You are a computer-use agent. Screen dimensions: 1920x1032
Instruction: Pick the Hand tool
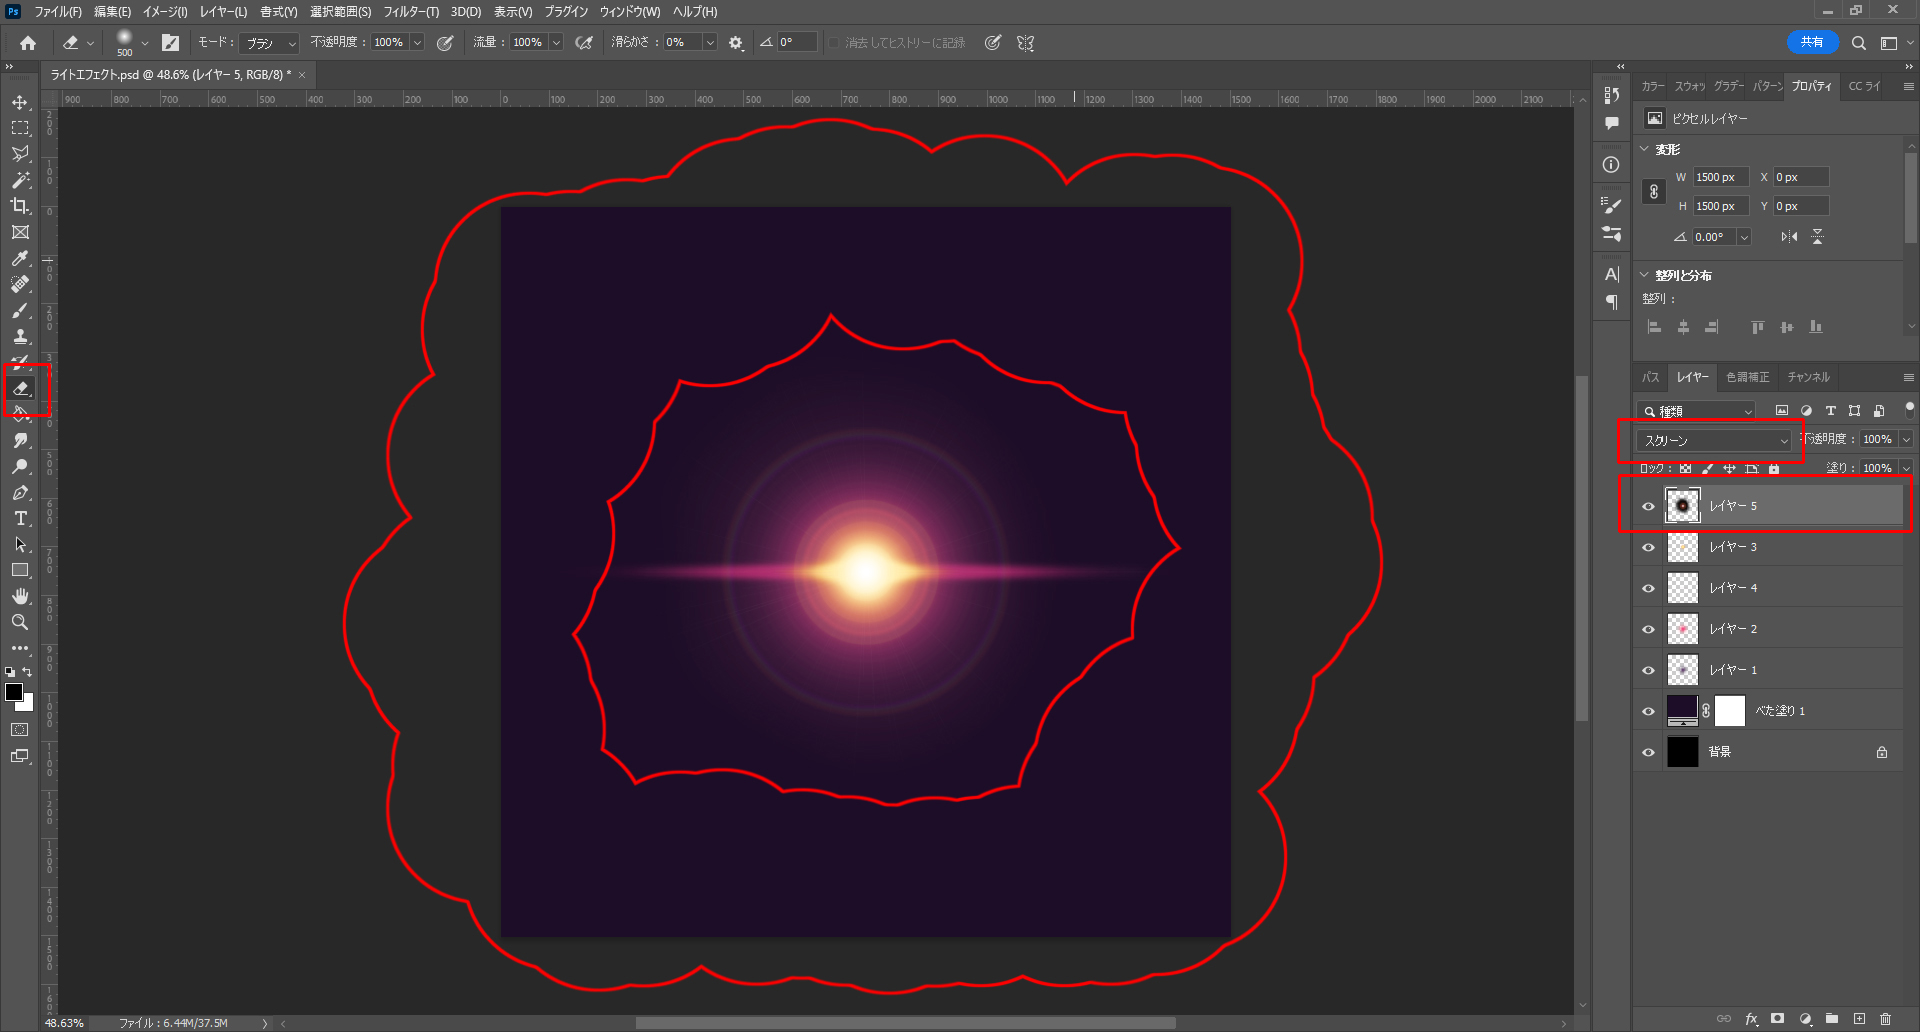pos(20,596)
